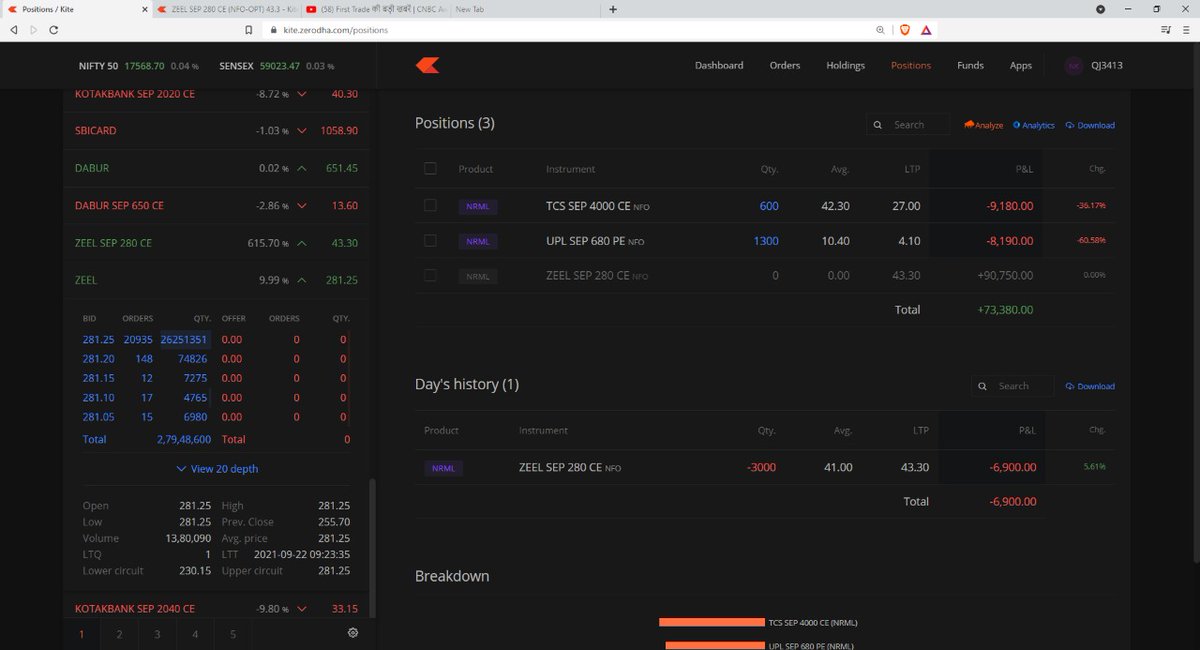Select ZEEL SEP 280 CE in marketwatch
Viewport: 1200px width, 650px height.
click(217, 243)
